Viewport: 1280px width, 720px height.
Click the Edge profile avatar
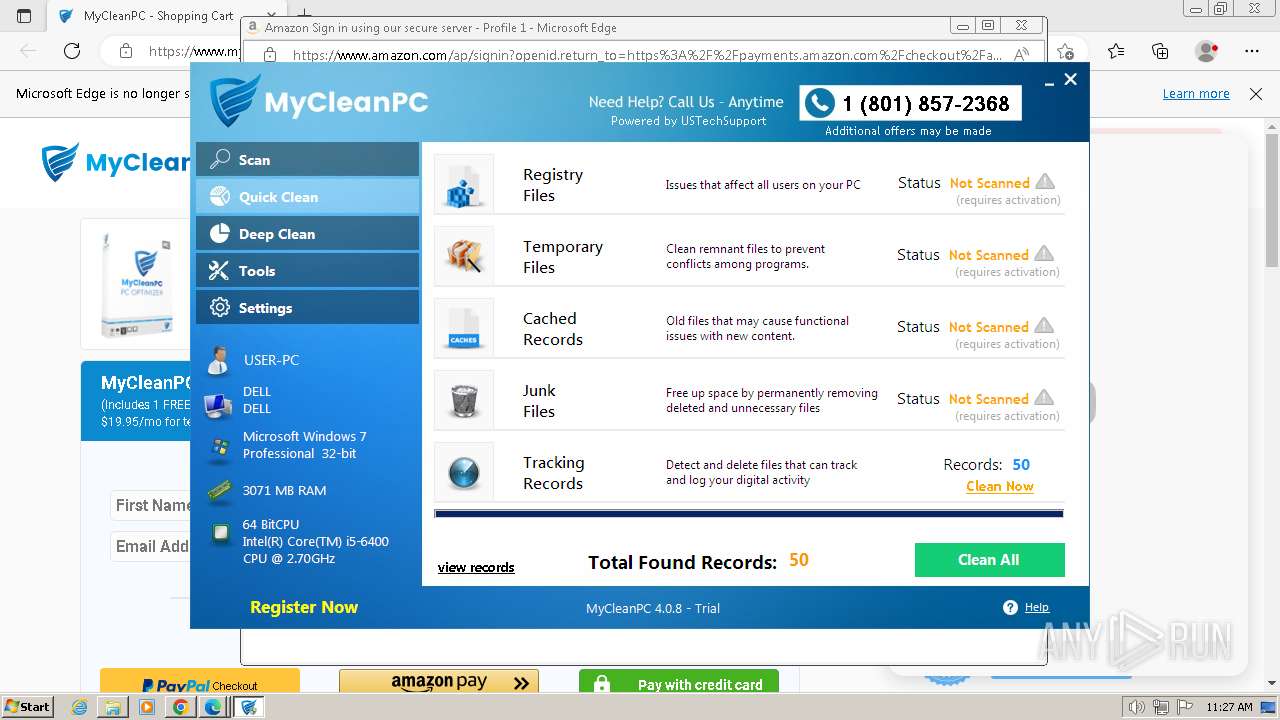1206,51
